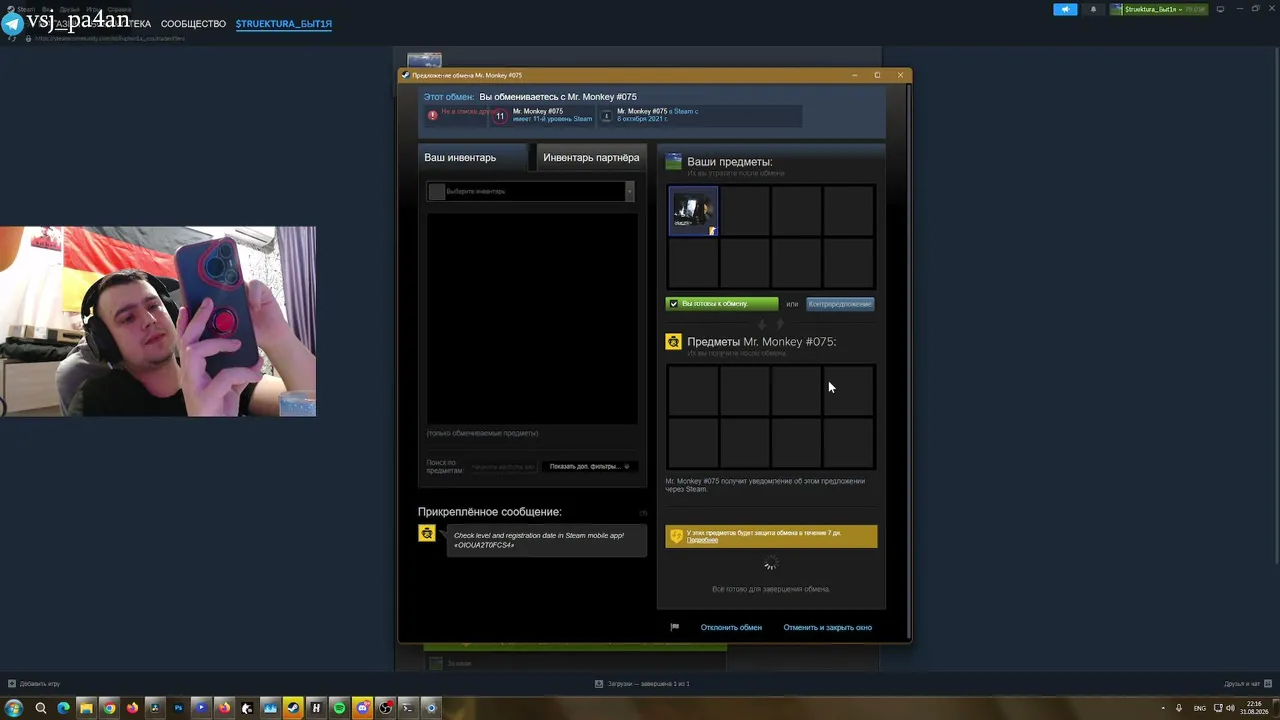Click Mr. Monkey #075 avatar beside Предметы
1280x720 pixels.
coord(674,342)
